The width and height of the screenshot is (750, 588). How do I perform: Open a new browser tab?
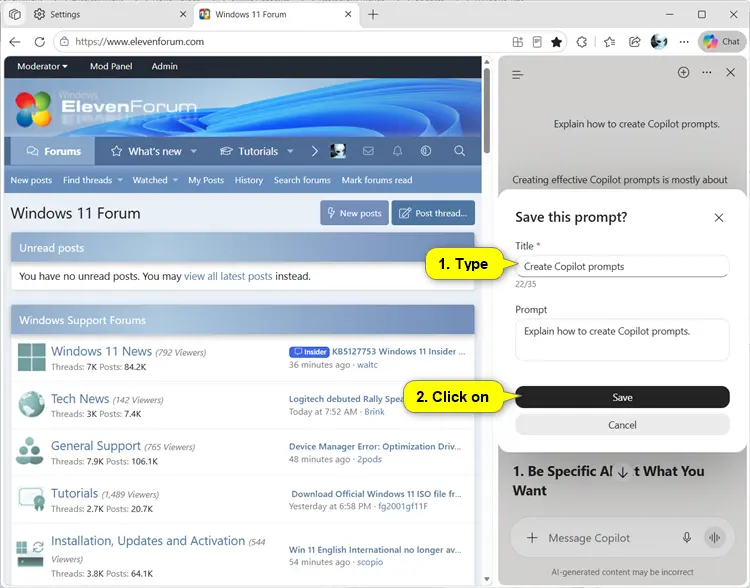(373, 14)
